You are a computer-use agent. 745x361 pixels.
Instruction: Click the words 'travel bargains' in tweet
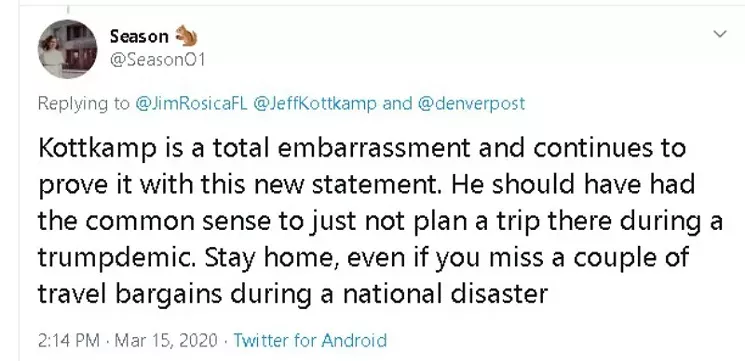point(130,295)
